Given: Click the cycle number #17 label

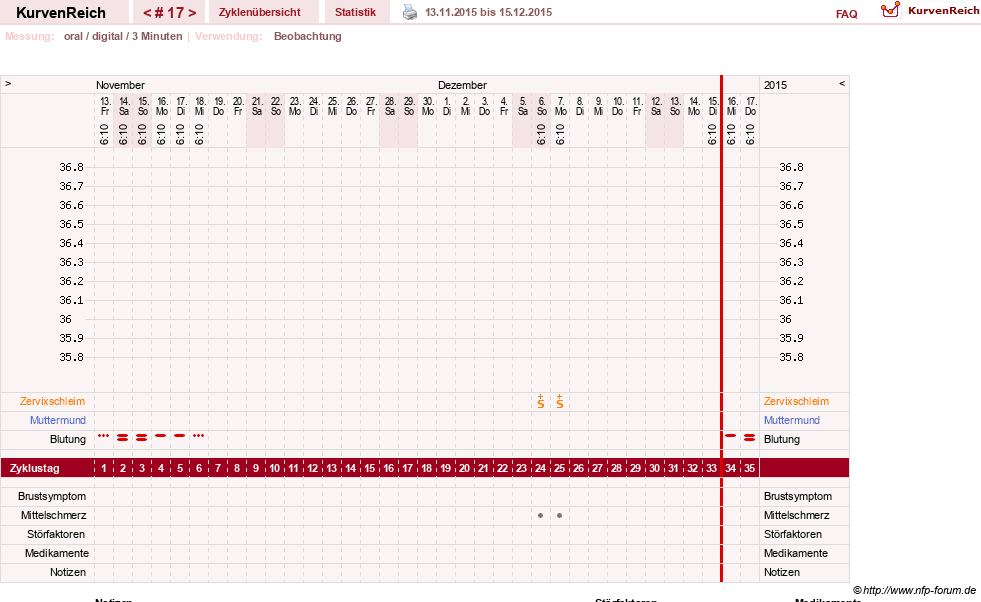Looking at the screenshot, I should coord(169,13).
